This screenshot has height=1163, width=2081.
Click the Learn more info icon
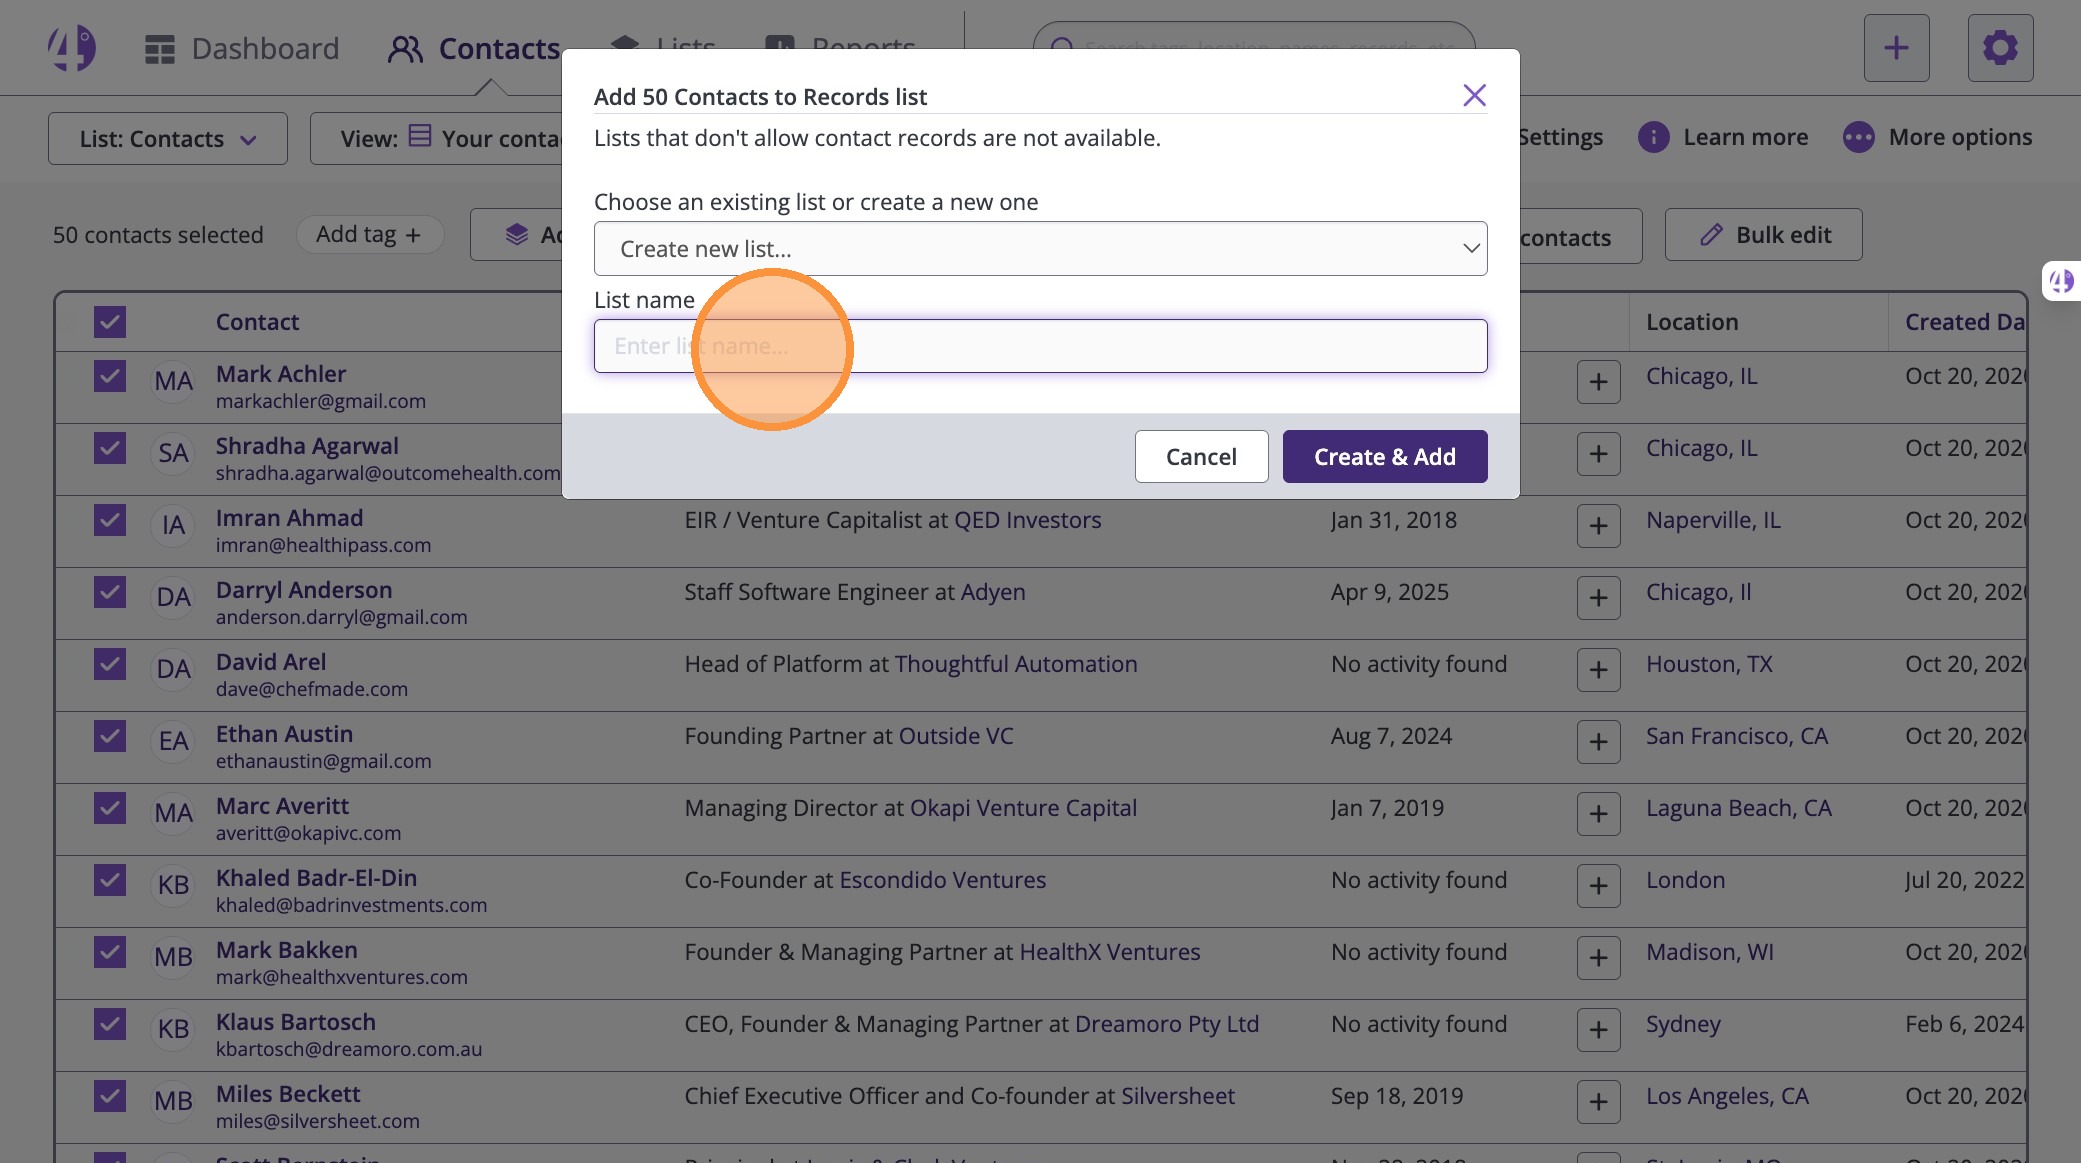point(1653,137)
